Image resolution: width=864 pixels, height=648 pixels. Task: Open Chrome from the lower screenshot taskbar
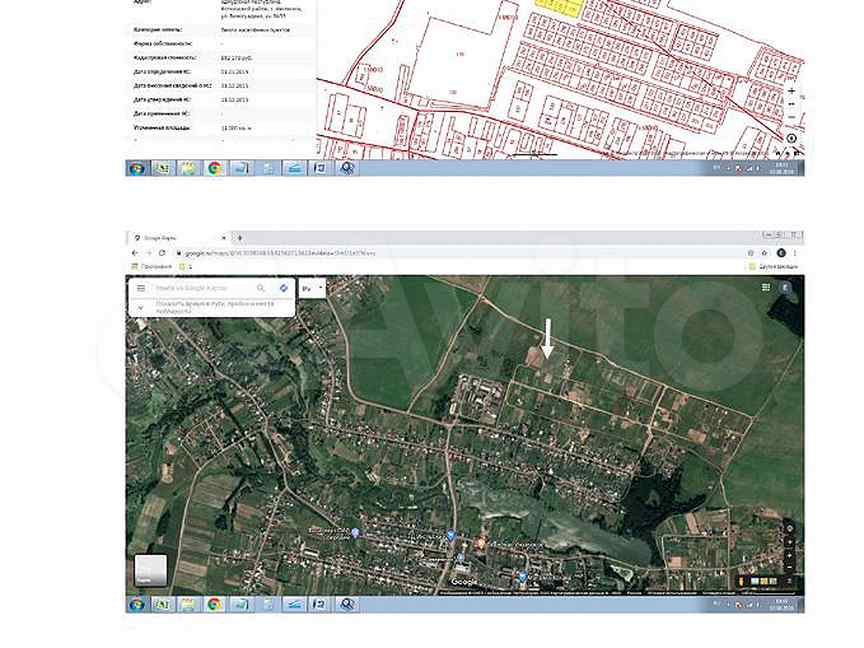(214, 604)
